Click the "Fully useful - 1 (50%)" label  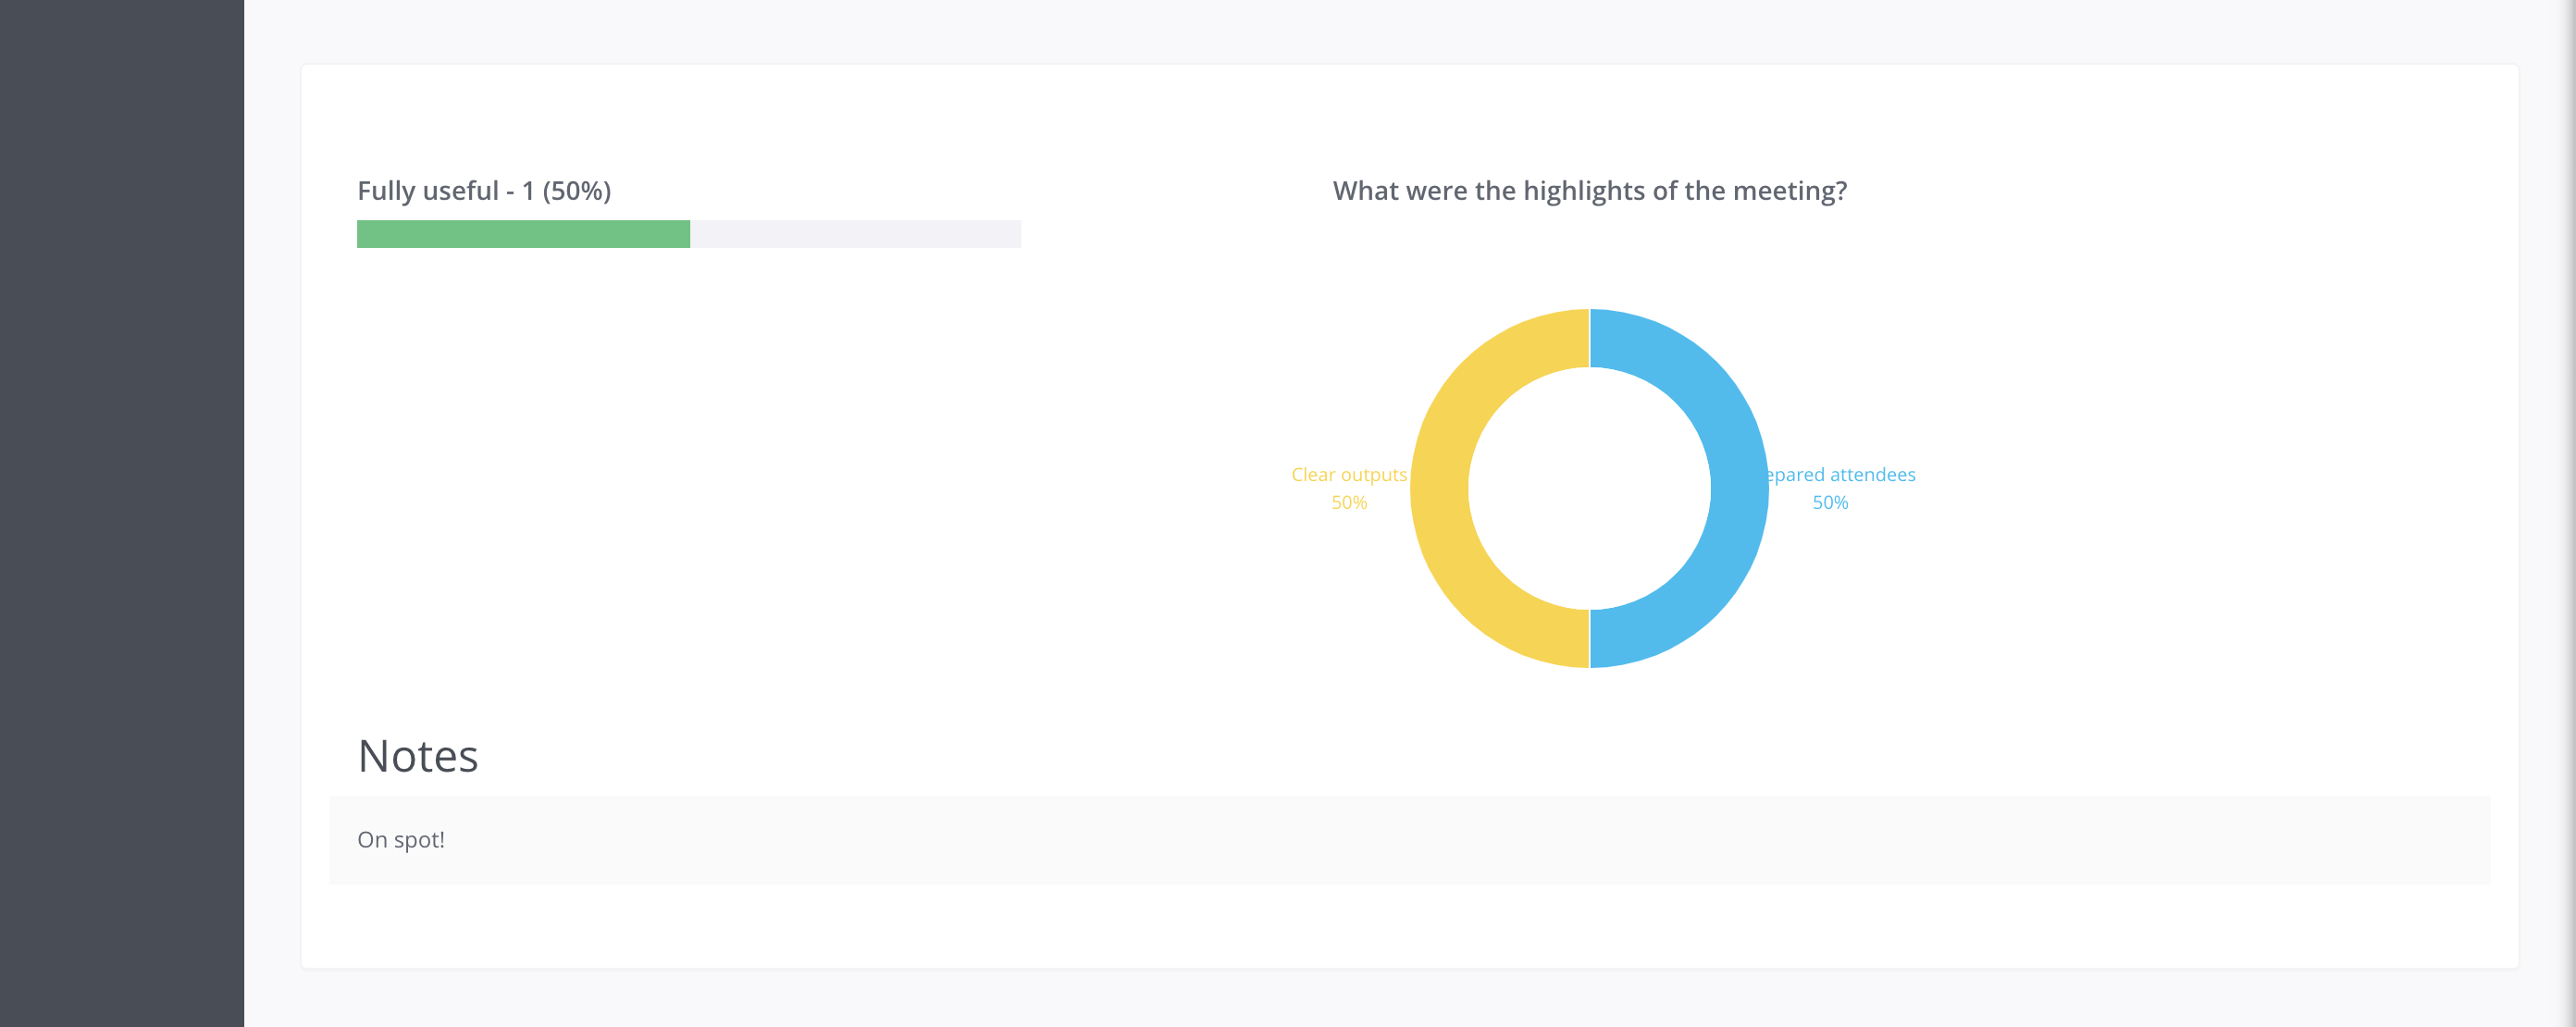tap(484, 191)
